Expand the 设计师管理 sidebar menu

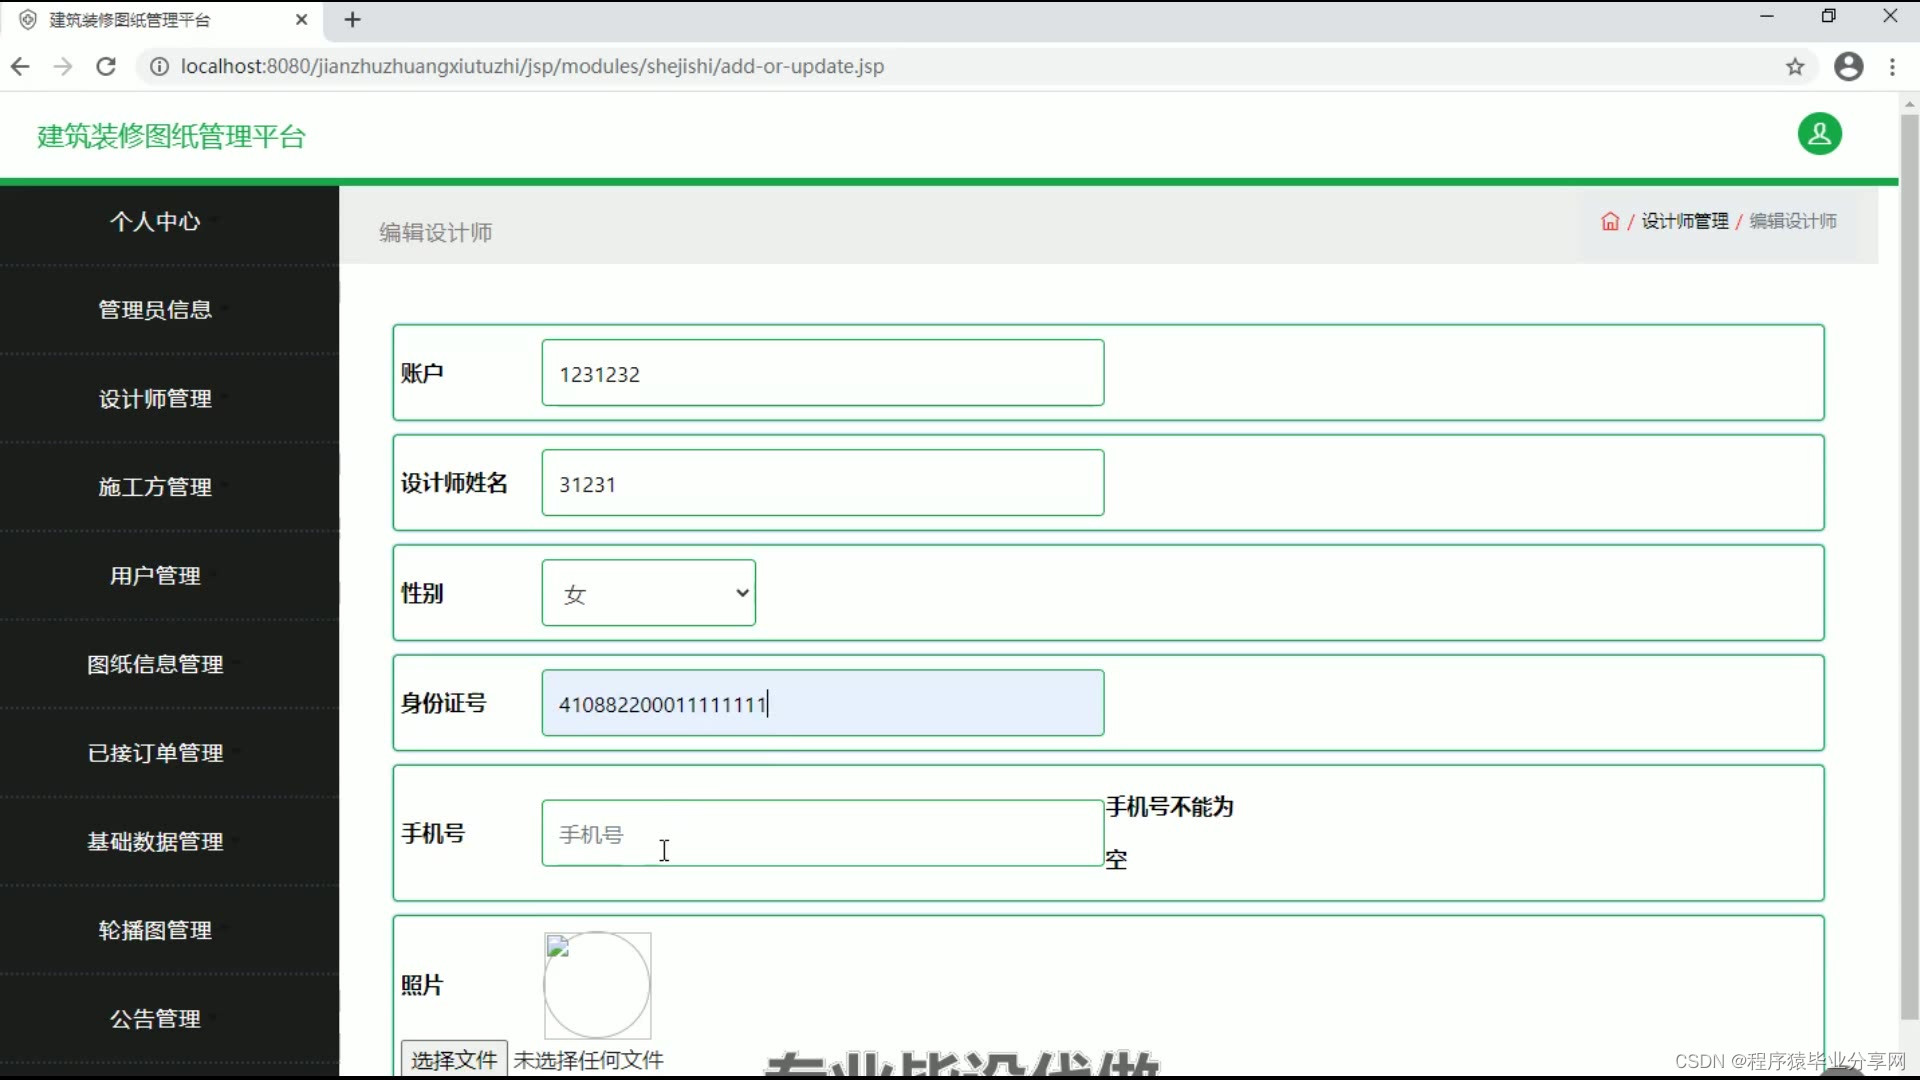155,399
